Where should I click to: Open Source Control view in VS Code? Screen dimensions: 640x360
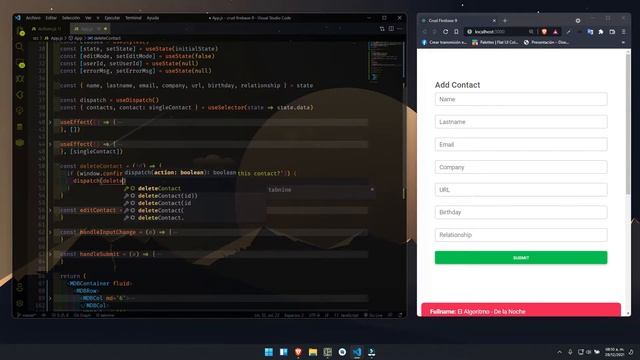coord(20,63)
